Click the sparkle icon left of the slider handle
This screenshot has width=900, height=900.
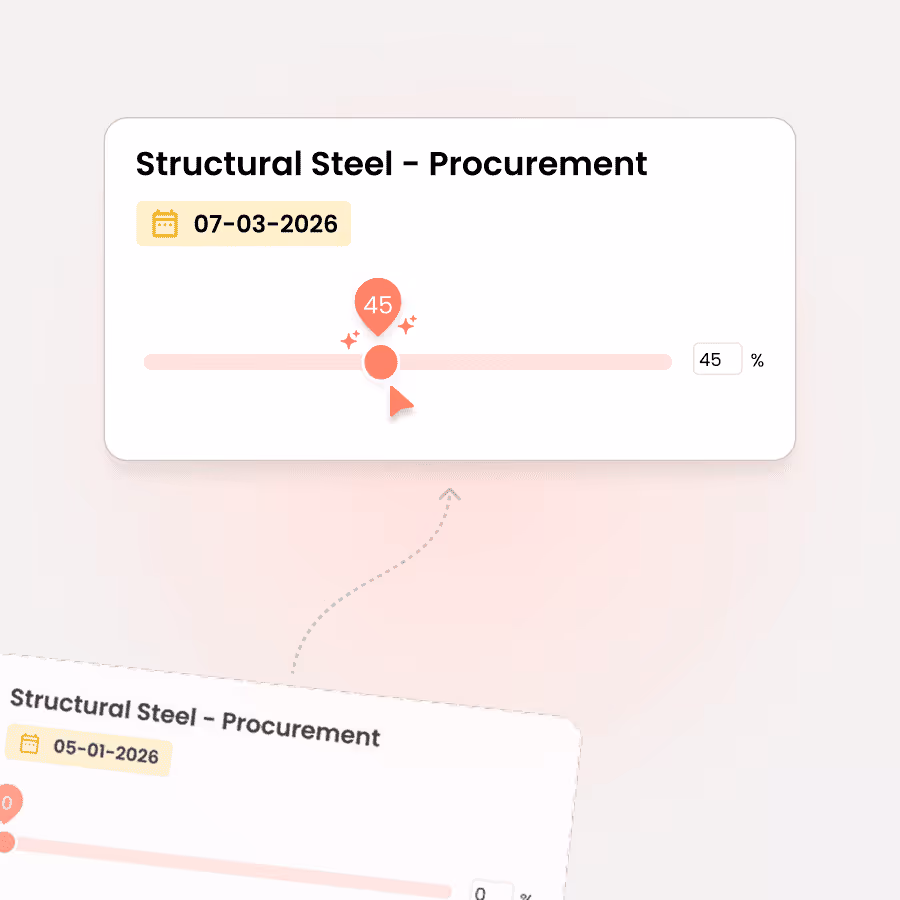348,340
